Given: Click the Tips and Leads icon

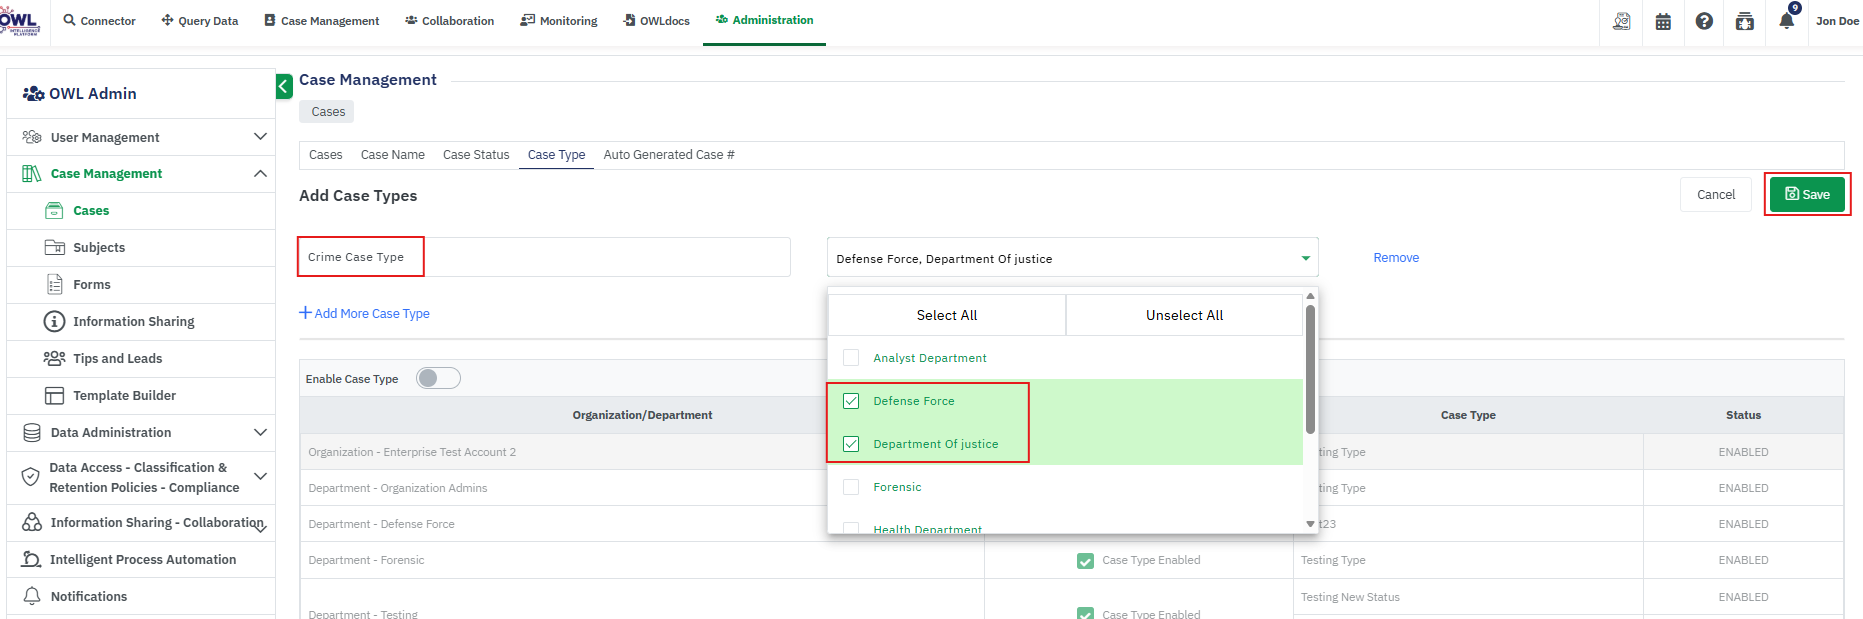Looking at the screenshot, I should (54, 358).
